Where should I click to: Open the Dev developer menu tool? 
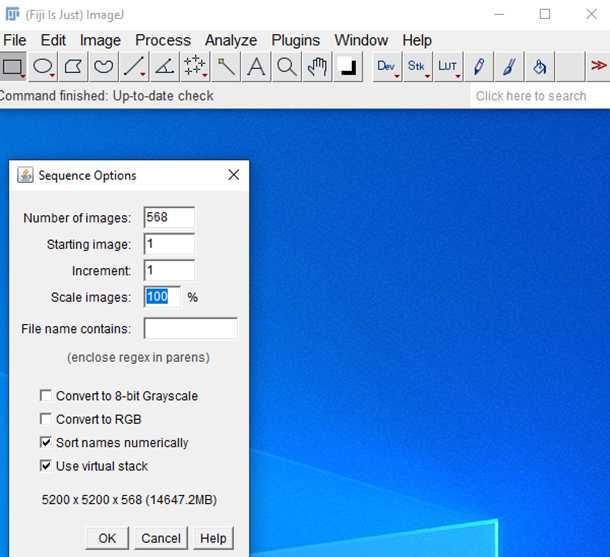click(x=387, y=67)
